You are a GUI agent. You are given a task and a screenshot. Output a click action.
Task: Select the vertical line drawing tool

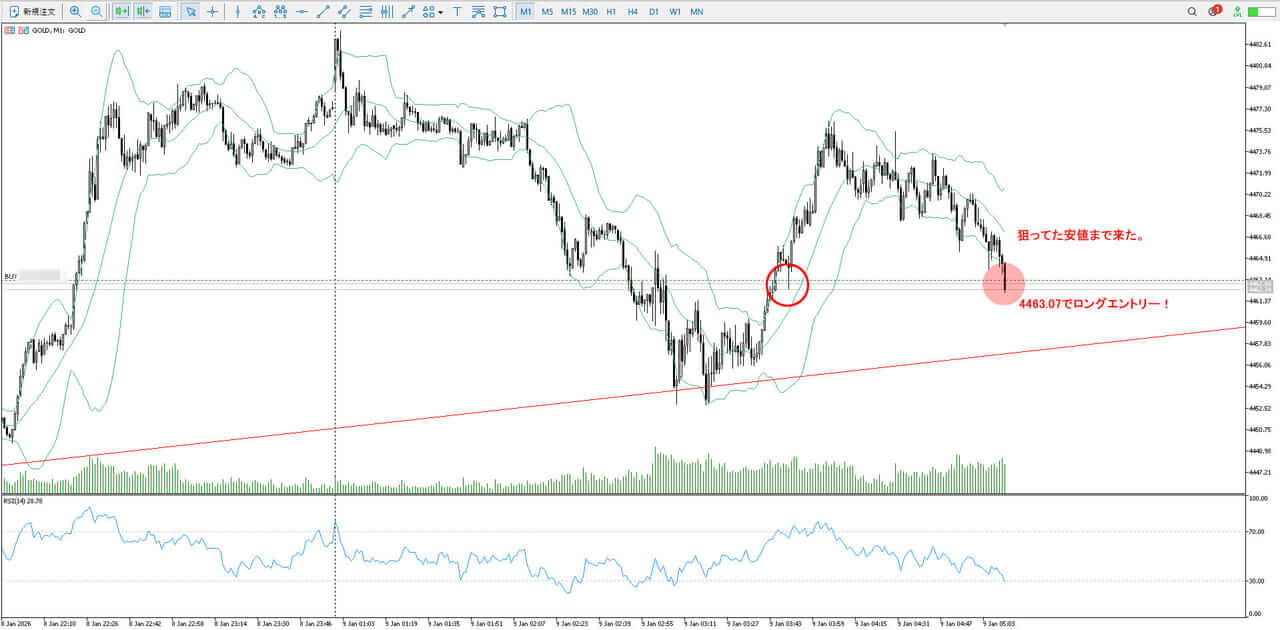point(237,12)
